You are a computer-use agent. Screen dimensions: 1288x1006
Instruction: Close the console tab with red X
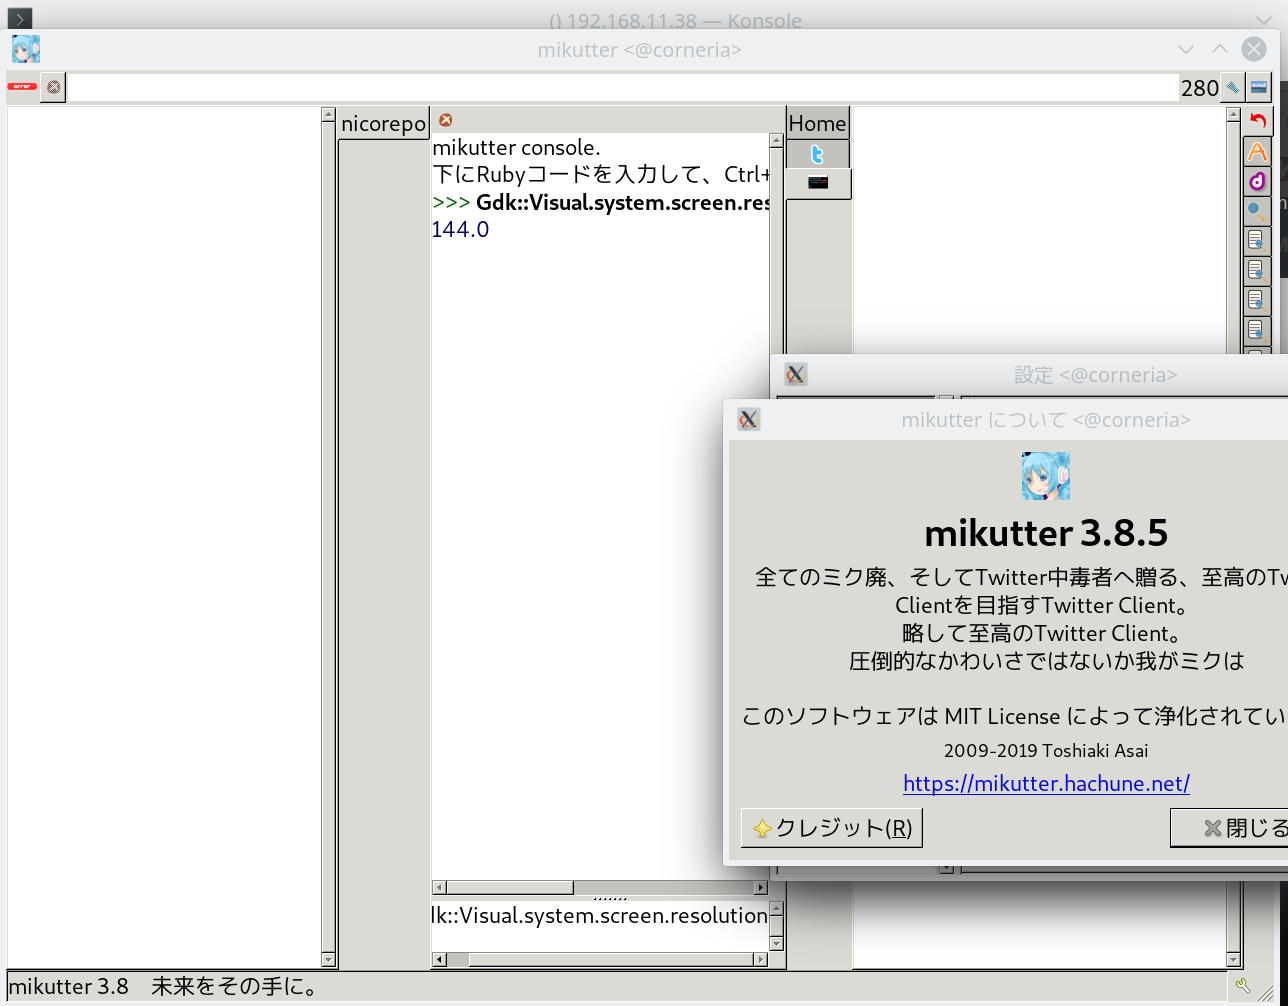pos(446,120)
